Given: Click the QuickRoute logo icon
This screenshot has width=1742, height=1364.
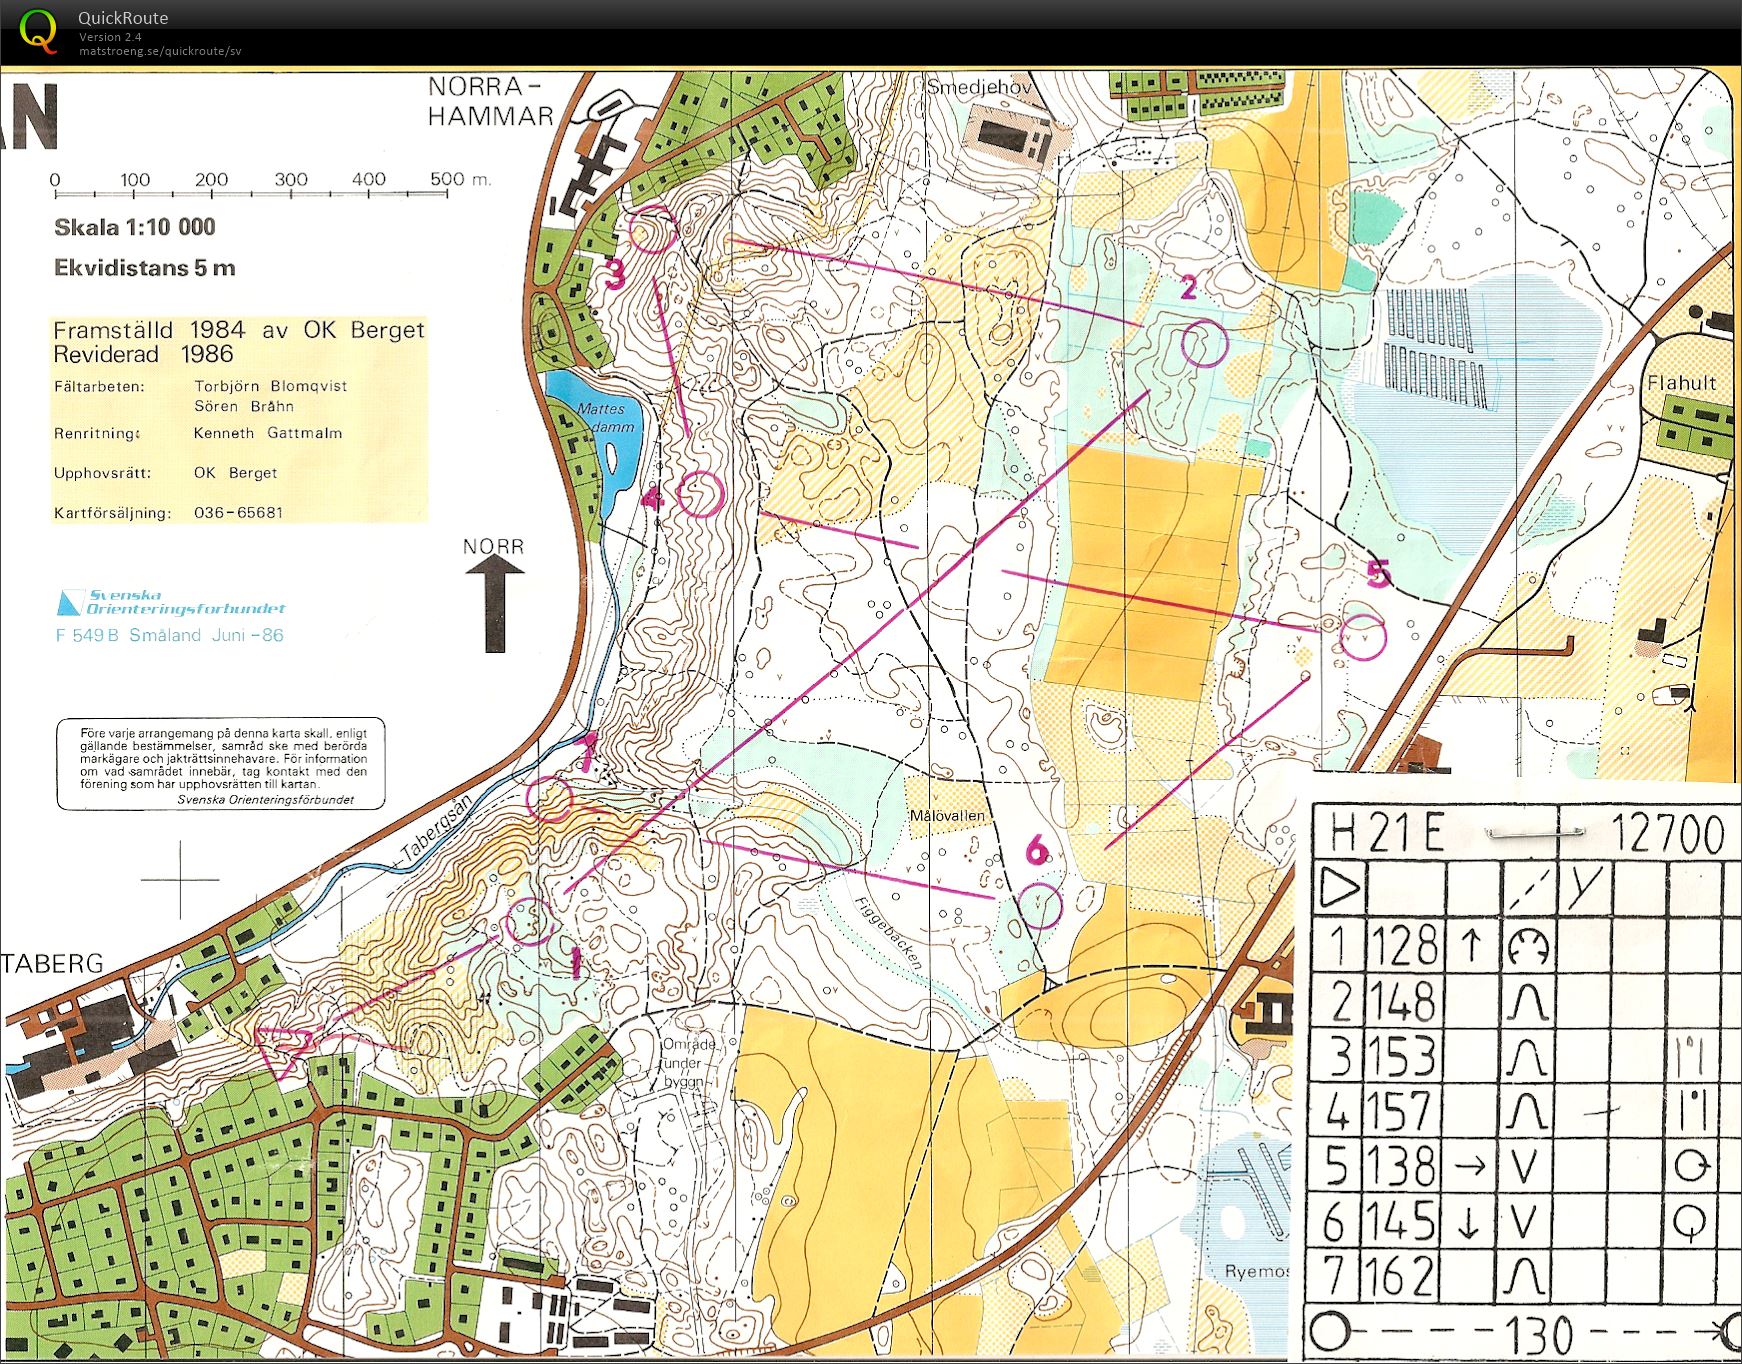Looking at the screenshot, I should pyautogui.click(x=38, y=31).
